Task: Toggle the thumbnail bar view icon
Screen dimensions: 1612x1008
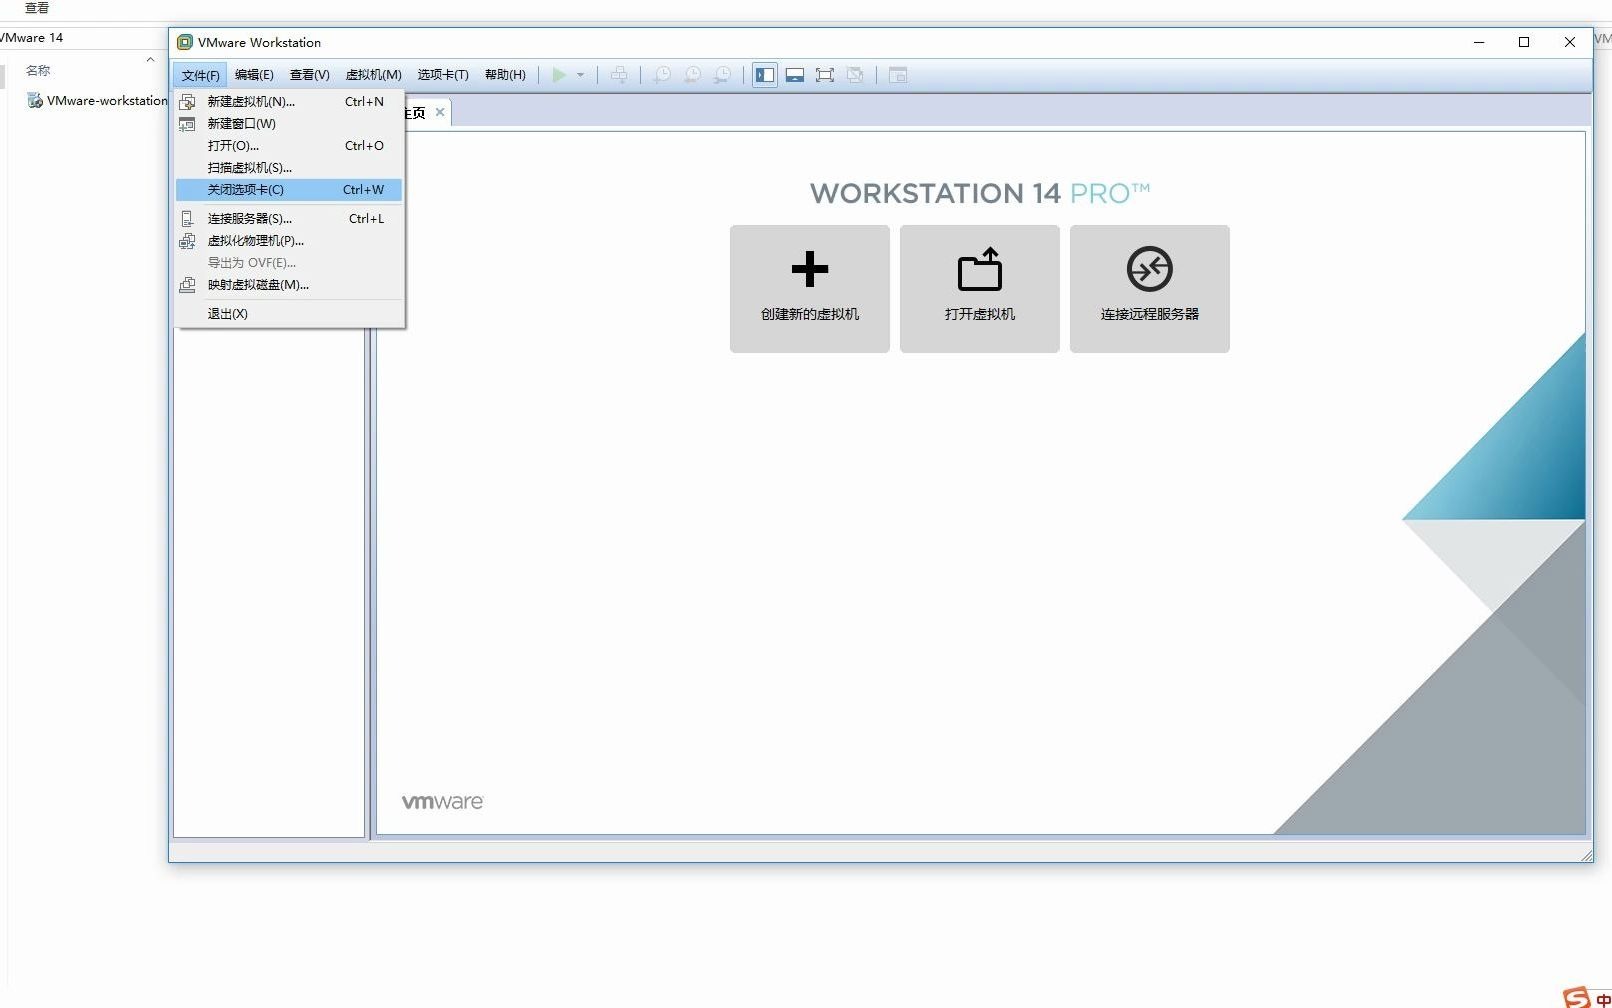Action: pyautogui.click(x=795, y=75)
